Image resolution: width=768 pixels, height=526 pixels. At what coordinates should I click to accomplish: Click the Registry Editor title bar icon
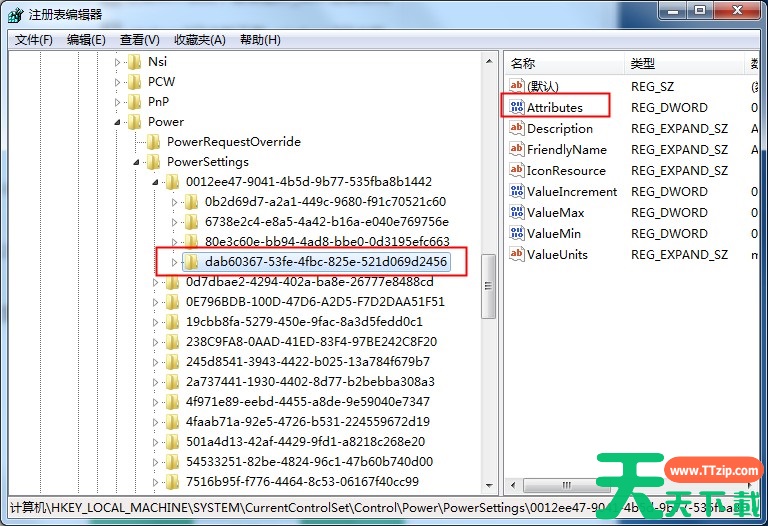(15, 15)
